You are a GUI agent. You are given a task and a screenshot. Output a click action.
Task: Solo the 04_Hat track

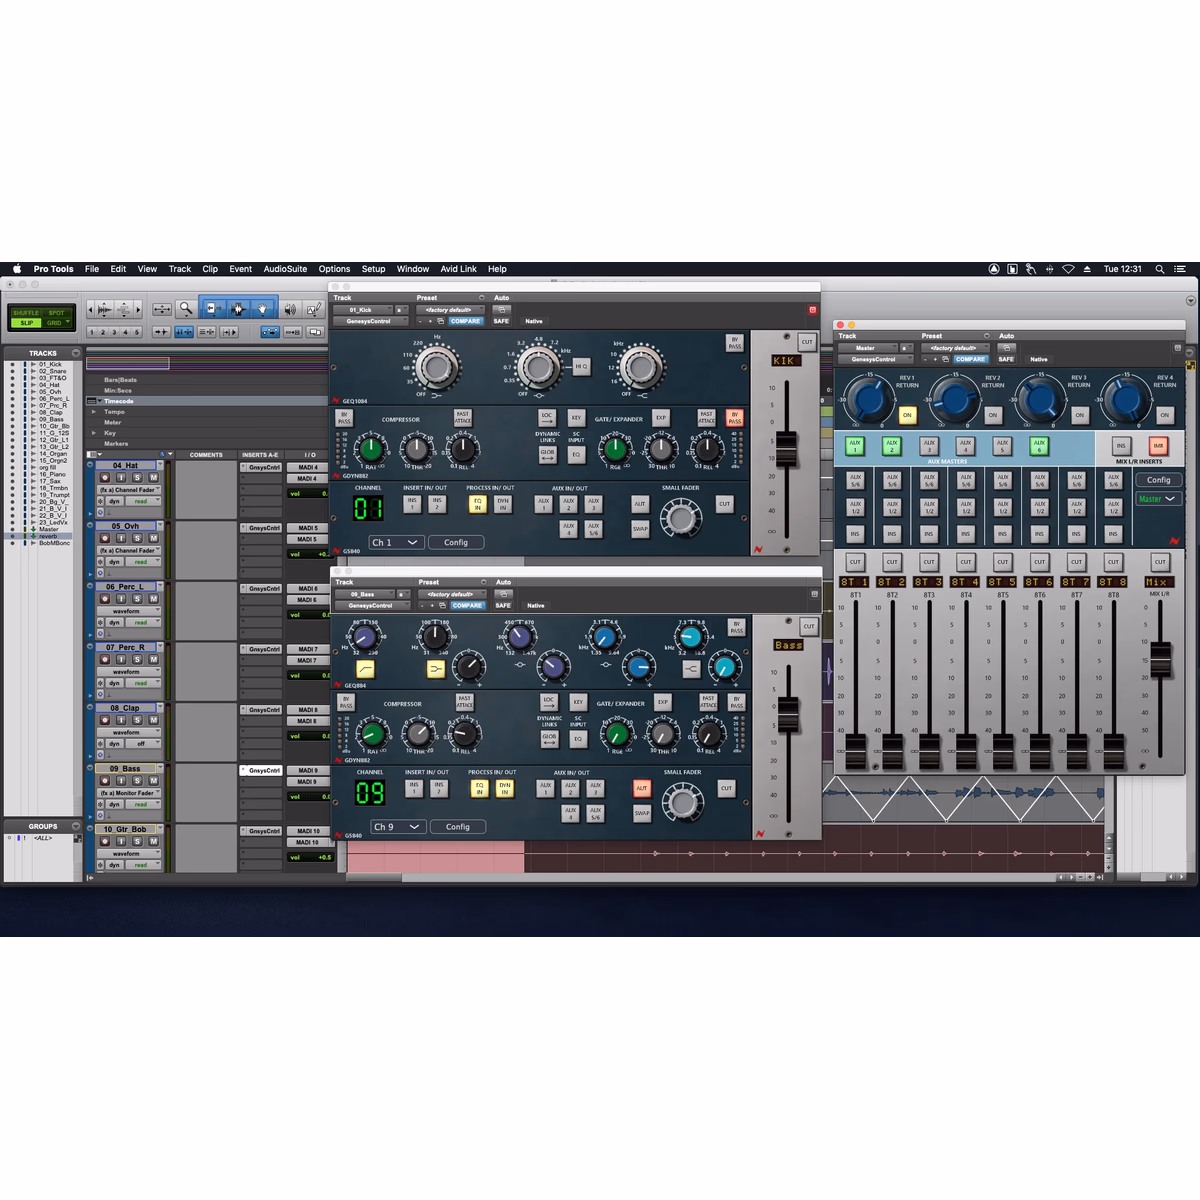[x=137, y=478]
